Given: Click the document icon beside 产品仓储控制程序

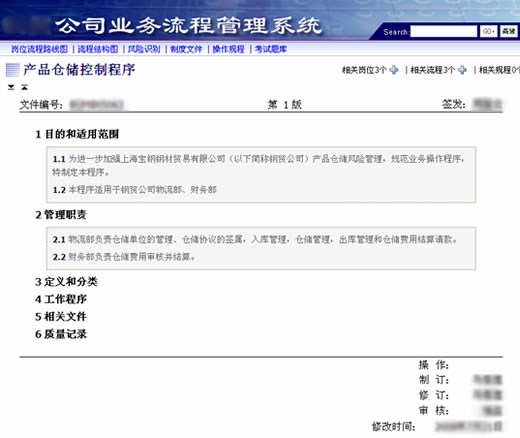Looking at the screenshot, I should coord(13,70).
